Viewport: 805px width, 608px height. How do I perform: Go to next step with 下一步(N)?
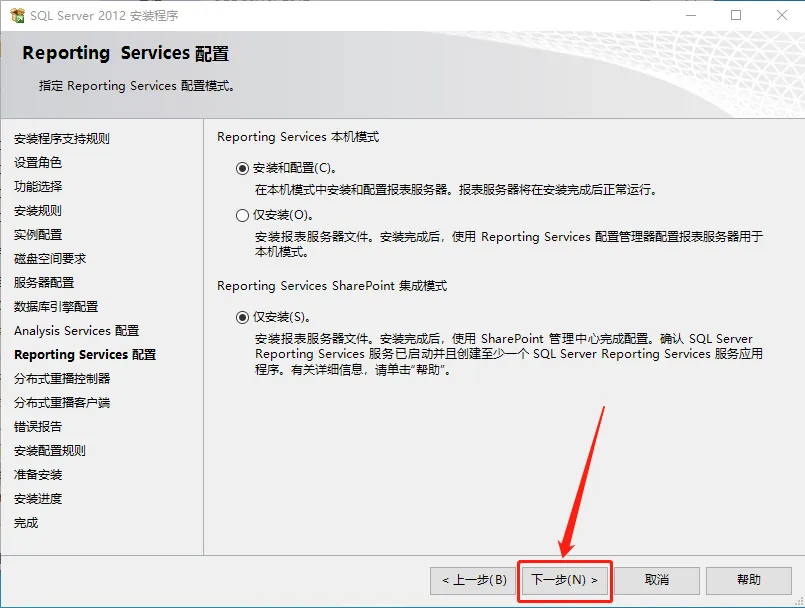click(565, 580)
